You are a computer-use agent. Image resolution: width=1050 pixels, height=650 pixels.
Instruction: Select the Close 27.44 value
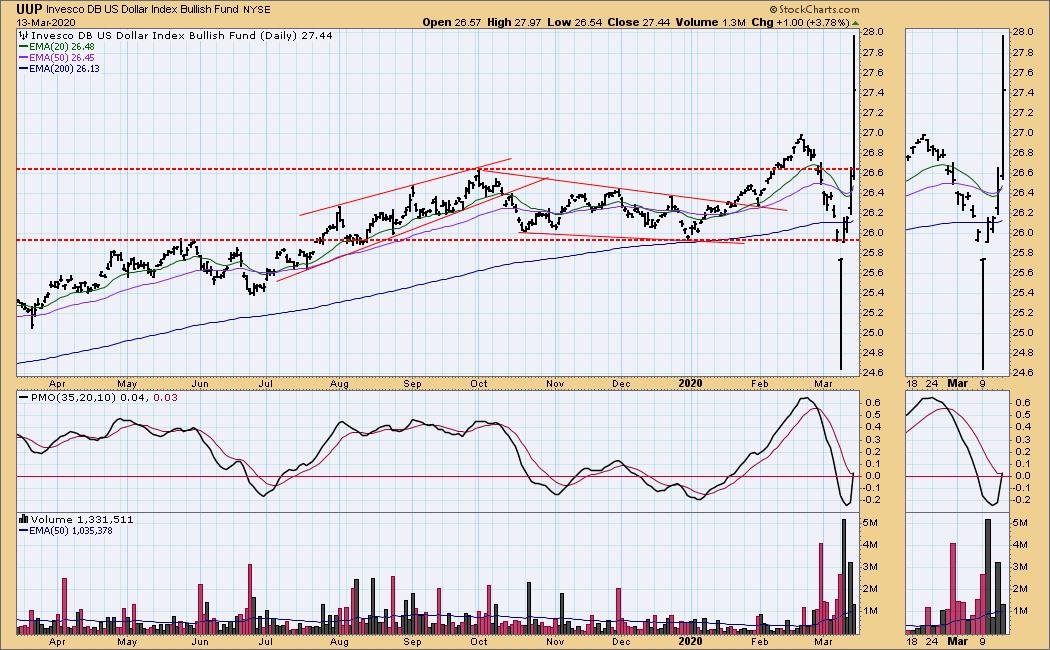click(638, 22)
